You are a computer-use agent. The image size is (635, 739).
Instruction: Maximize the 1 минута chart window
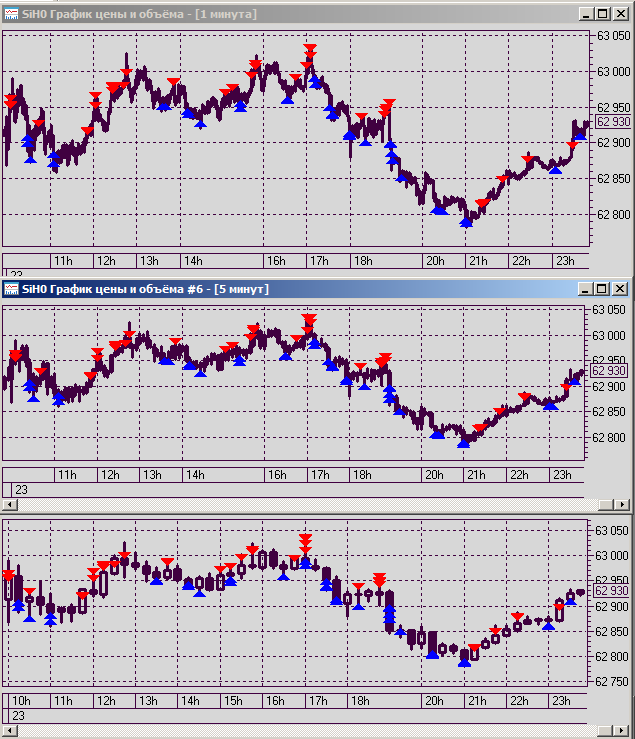point(603,14)
